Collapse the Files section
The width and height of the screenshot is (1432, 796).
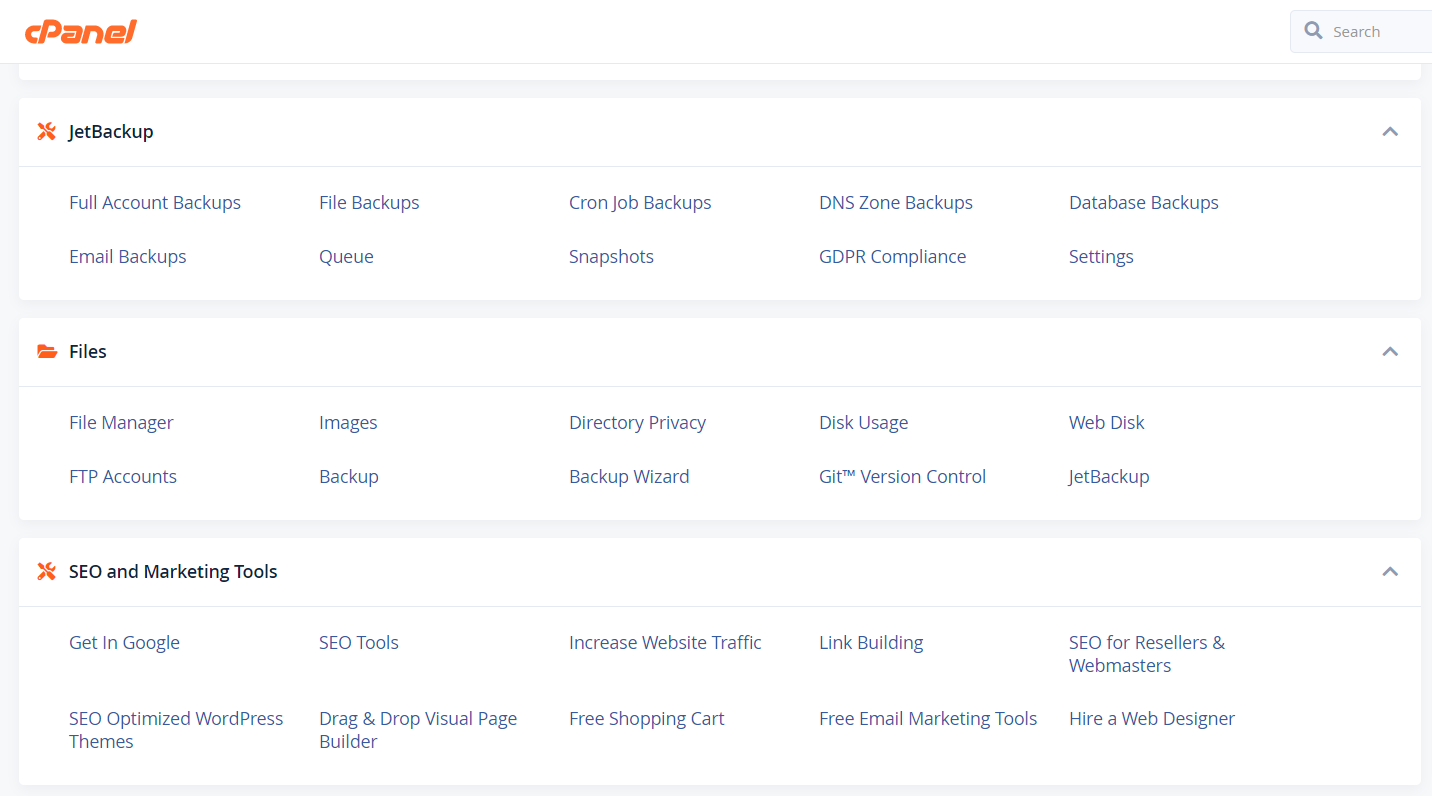click(1390, 351)
